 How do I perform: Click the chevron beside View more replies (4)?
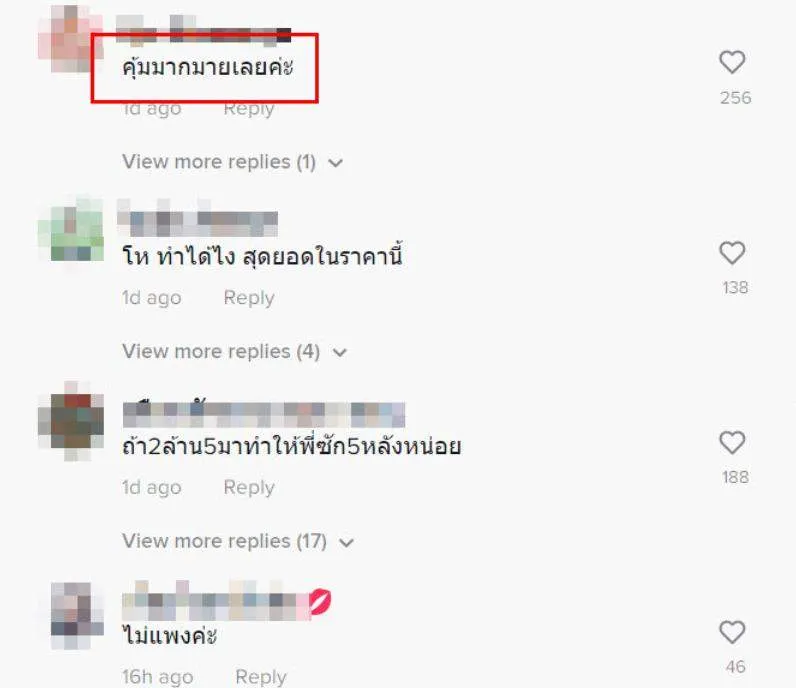coord(340,352)
